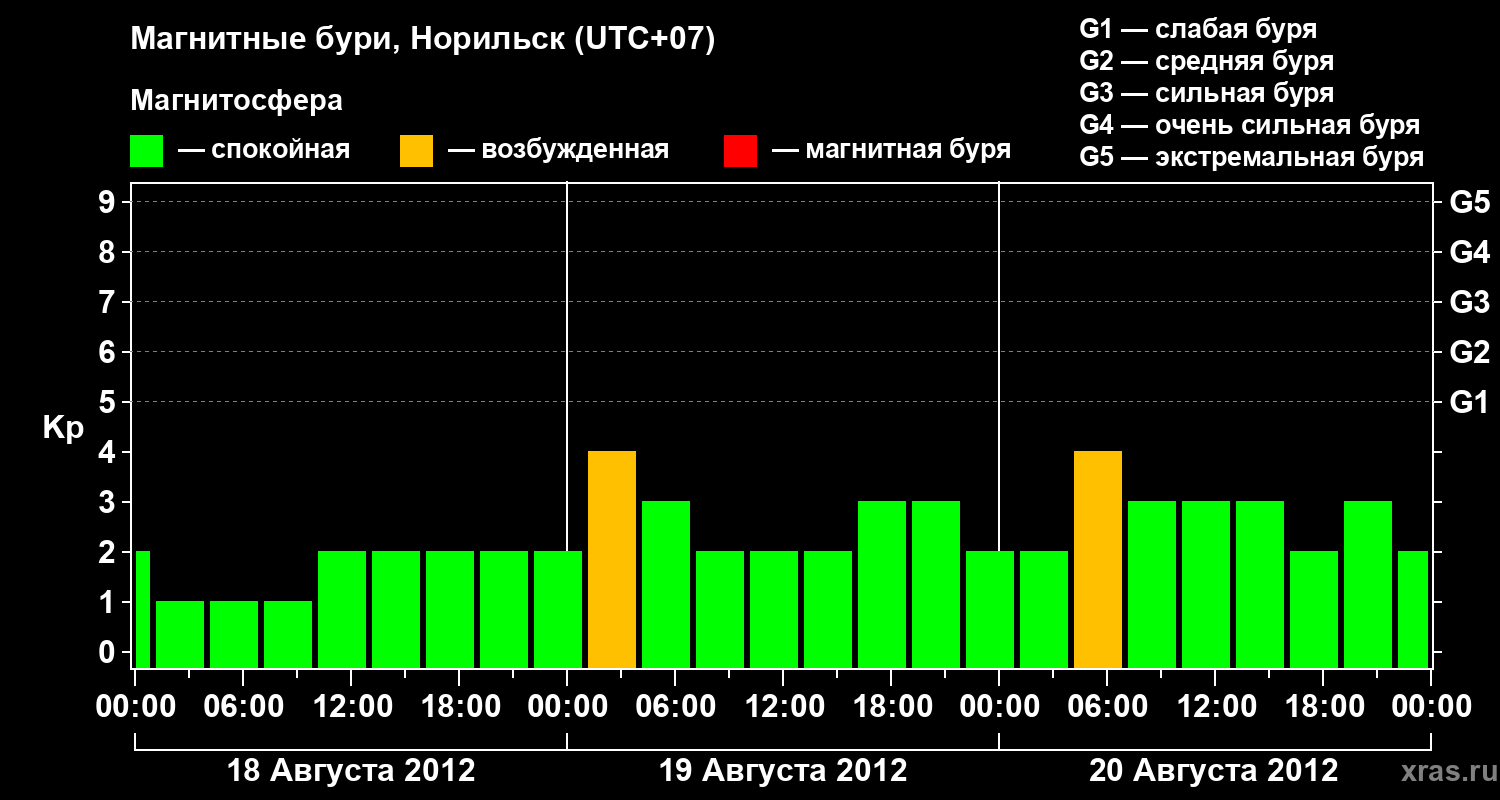Screen dimensions: 1500x800
Task: Click the '18 Августа 2012' date label
Action: [351, 771]
